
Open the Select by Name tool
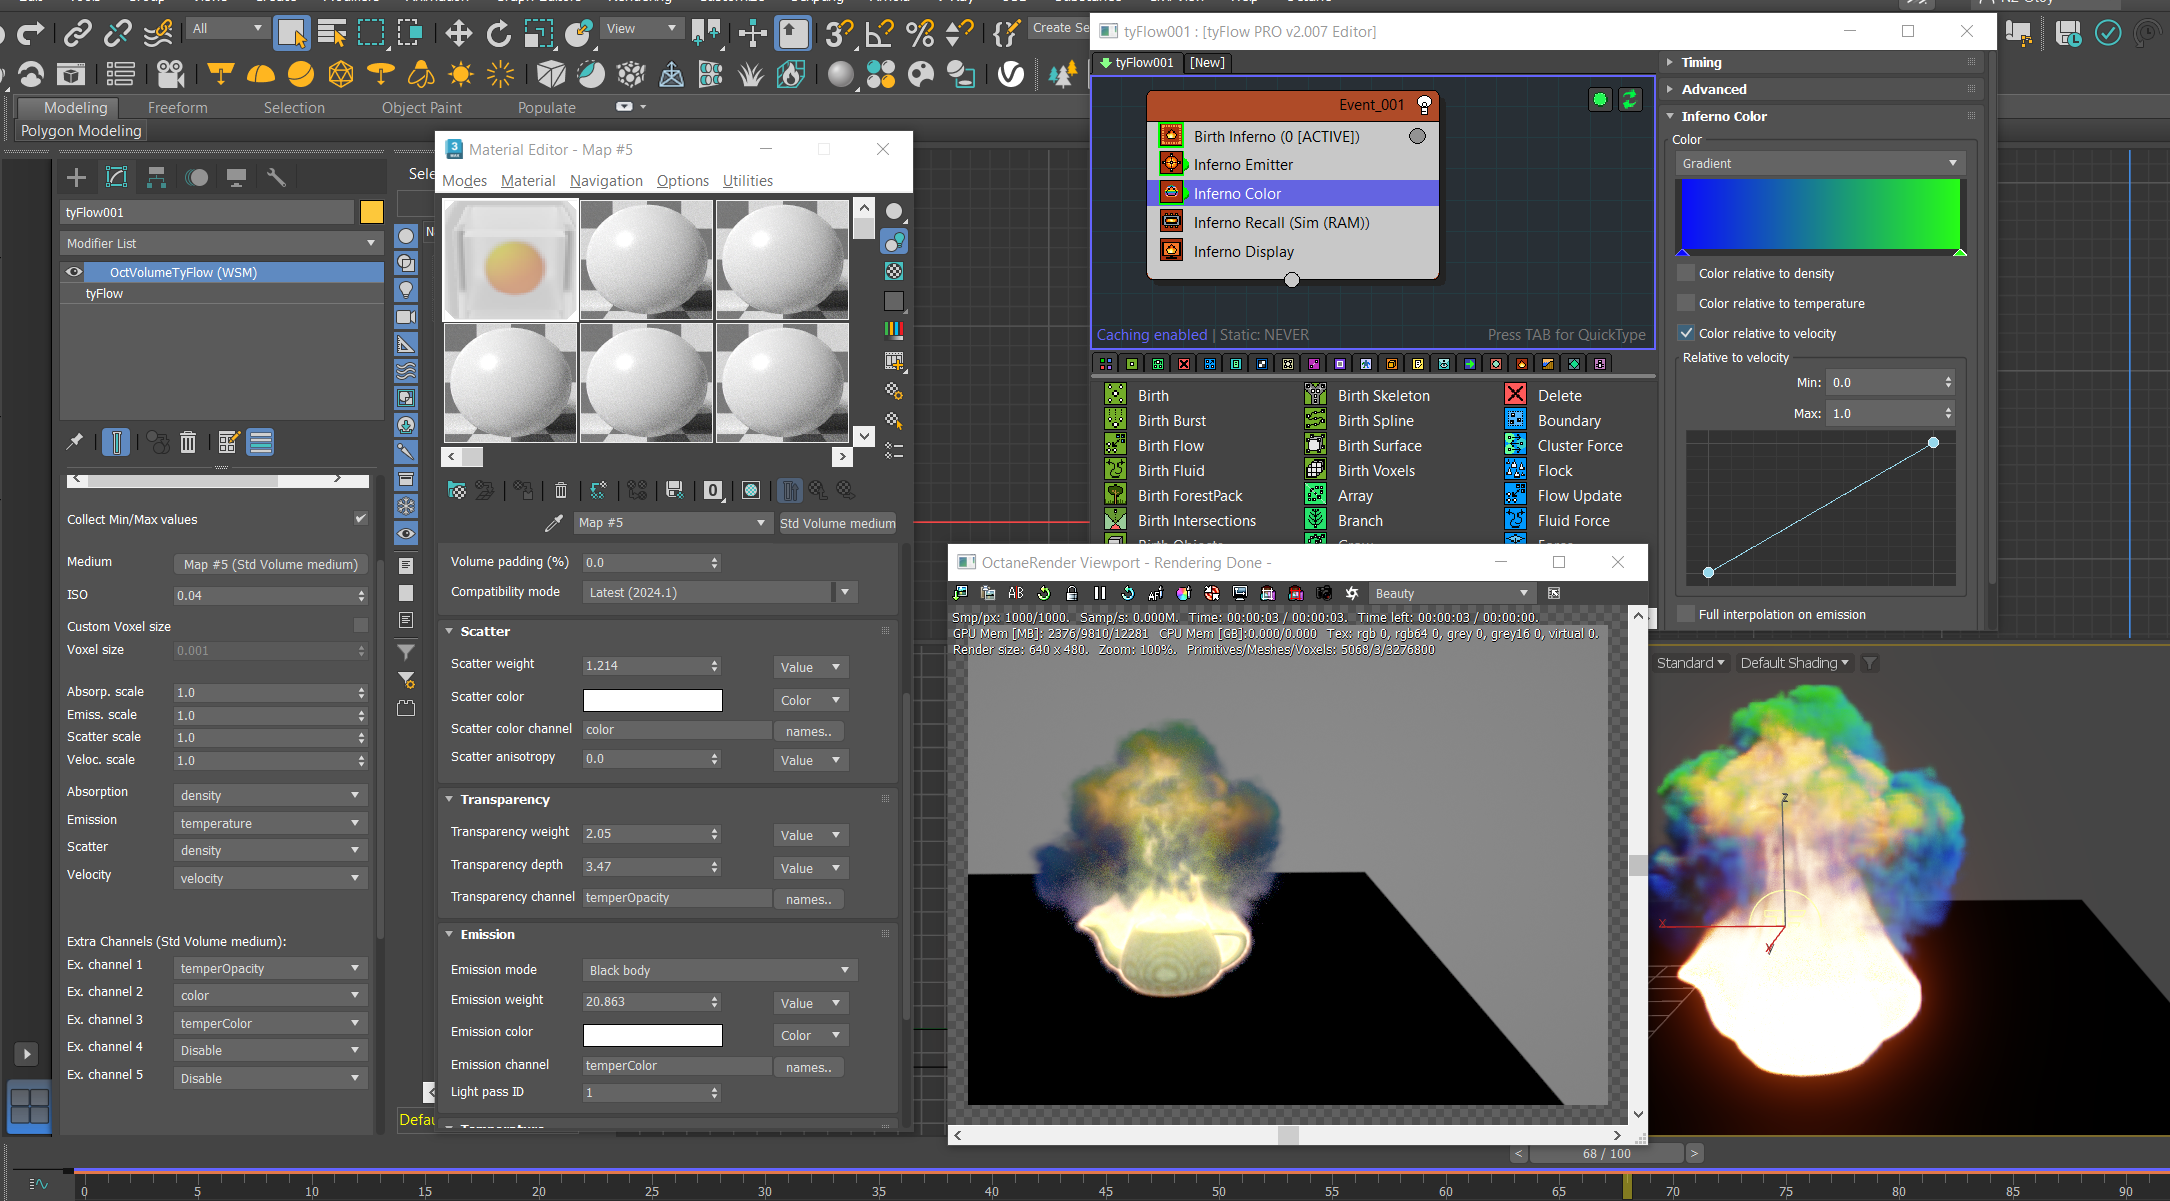tap(331, 33)
